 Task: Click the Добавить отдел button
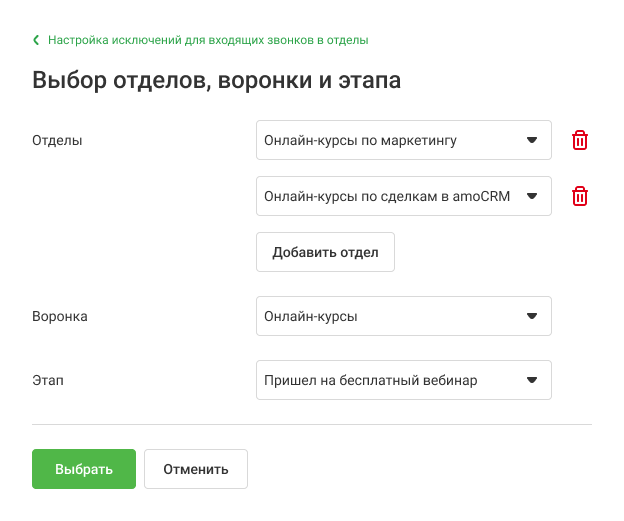coord(325,252)
